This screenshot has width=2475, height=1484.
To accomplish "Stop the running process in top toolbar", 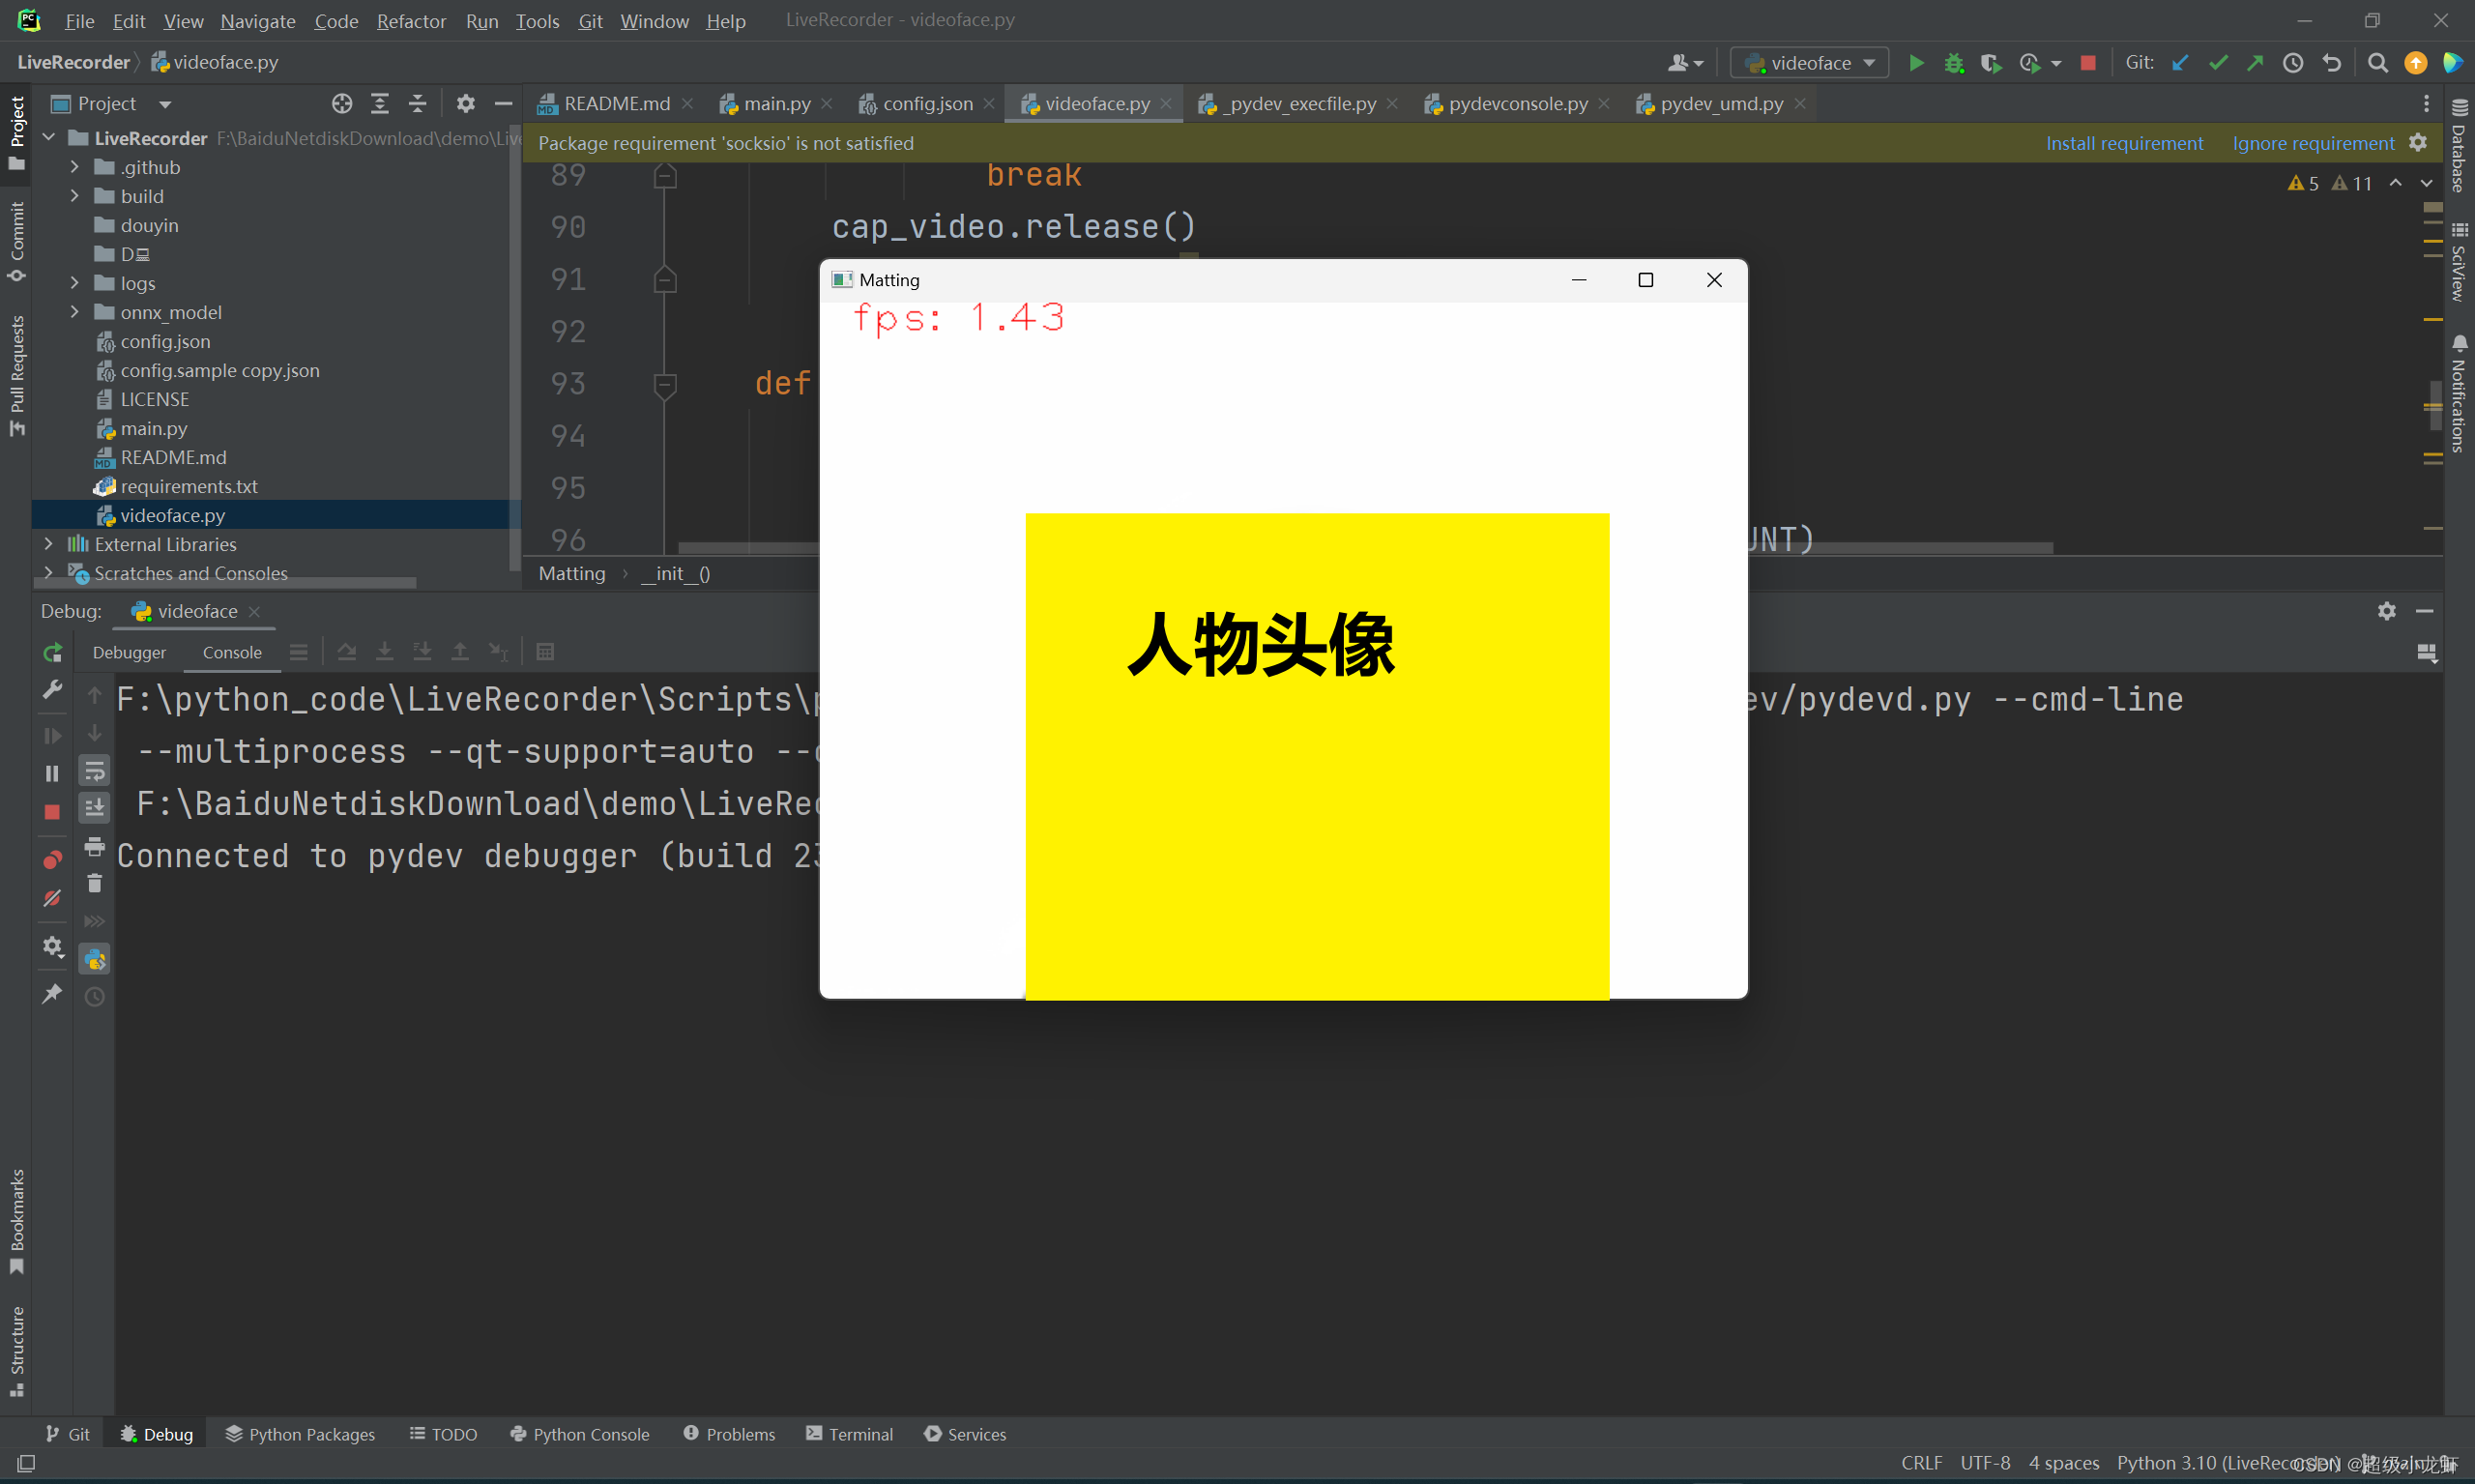I will (2088, 63).
